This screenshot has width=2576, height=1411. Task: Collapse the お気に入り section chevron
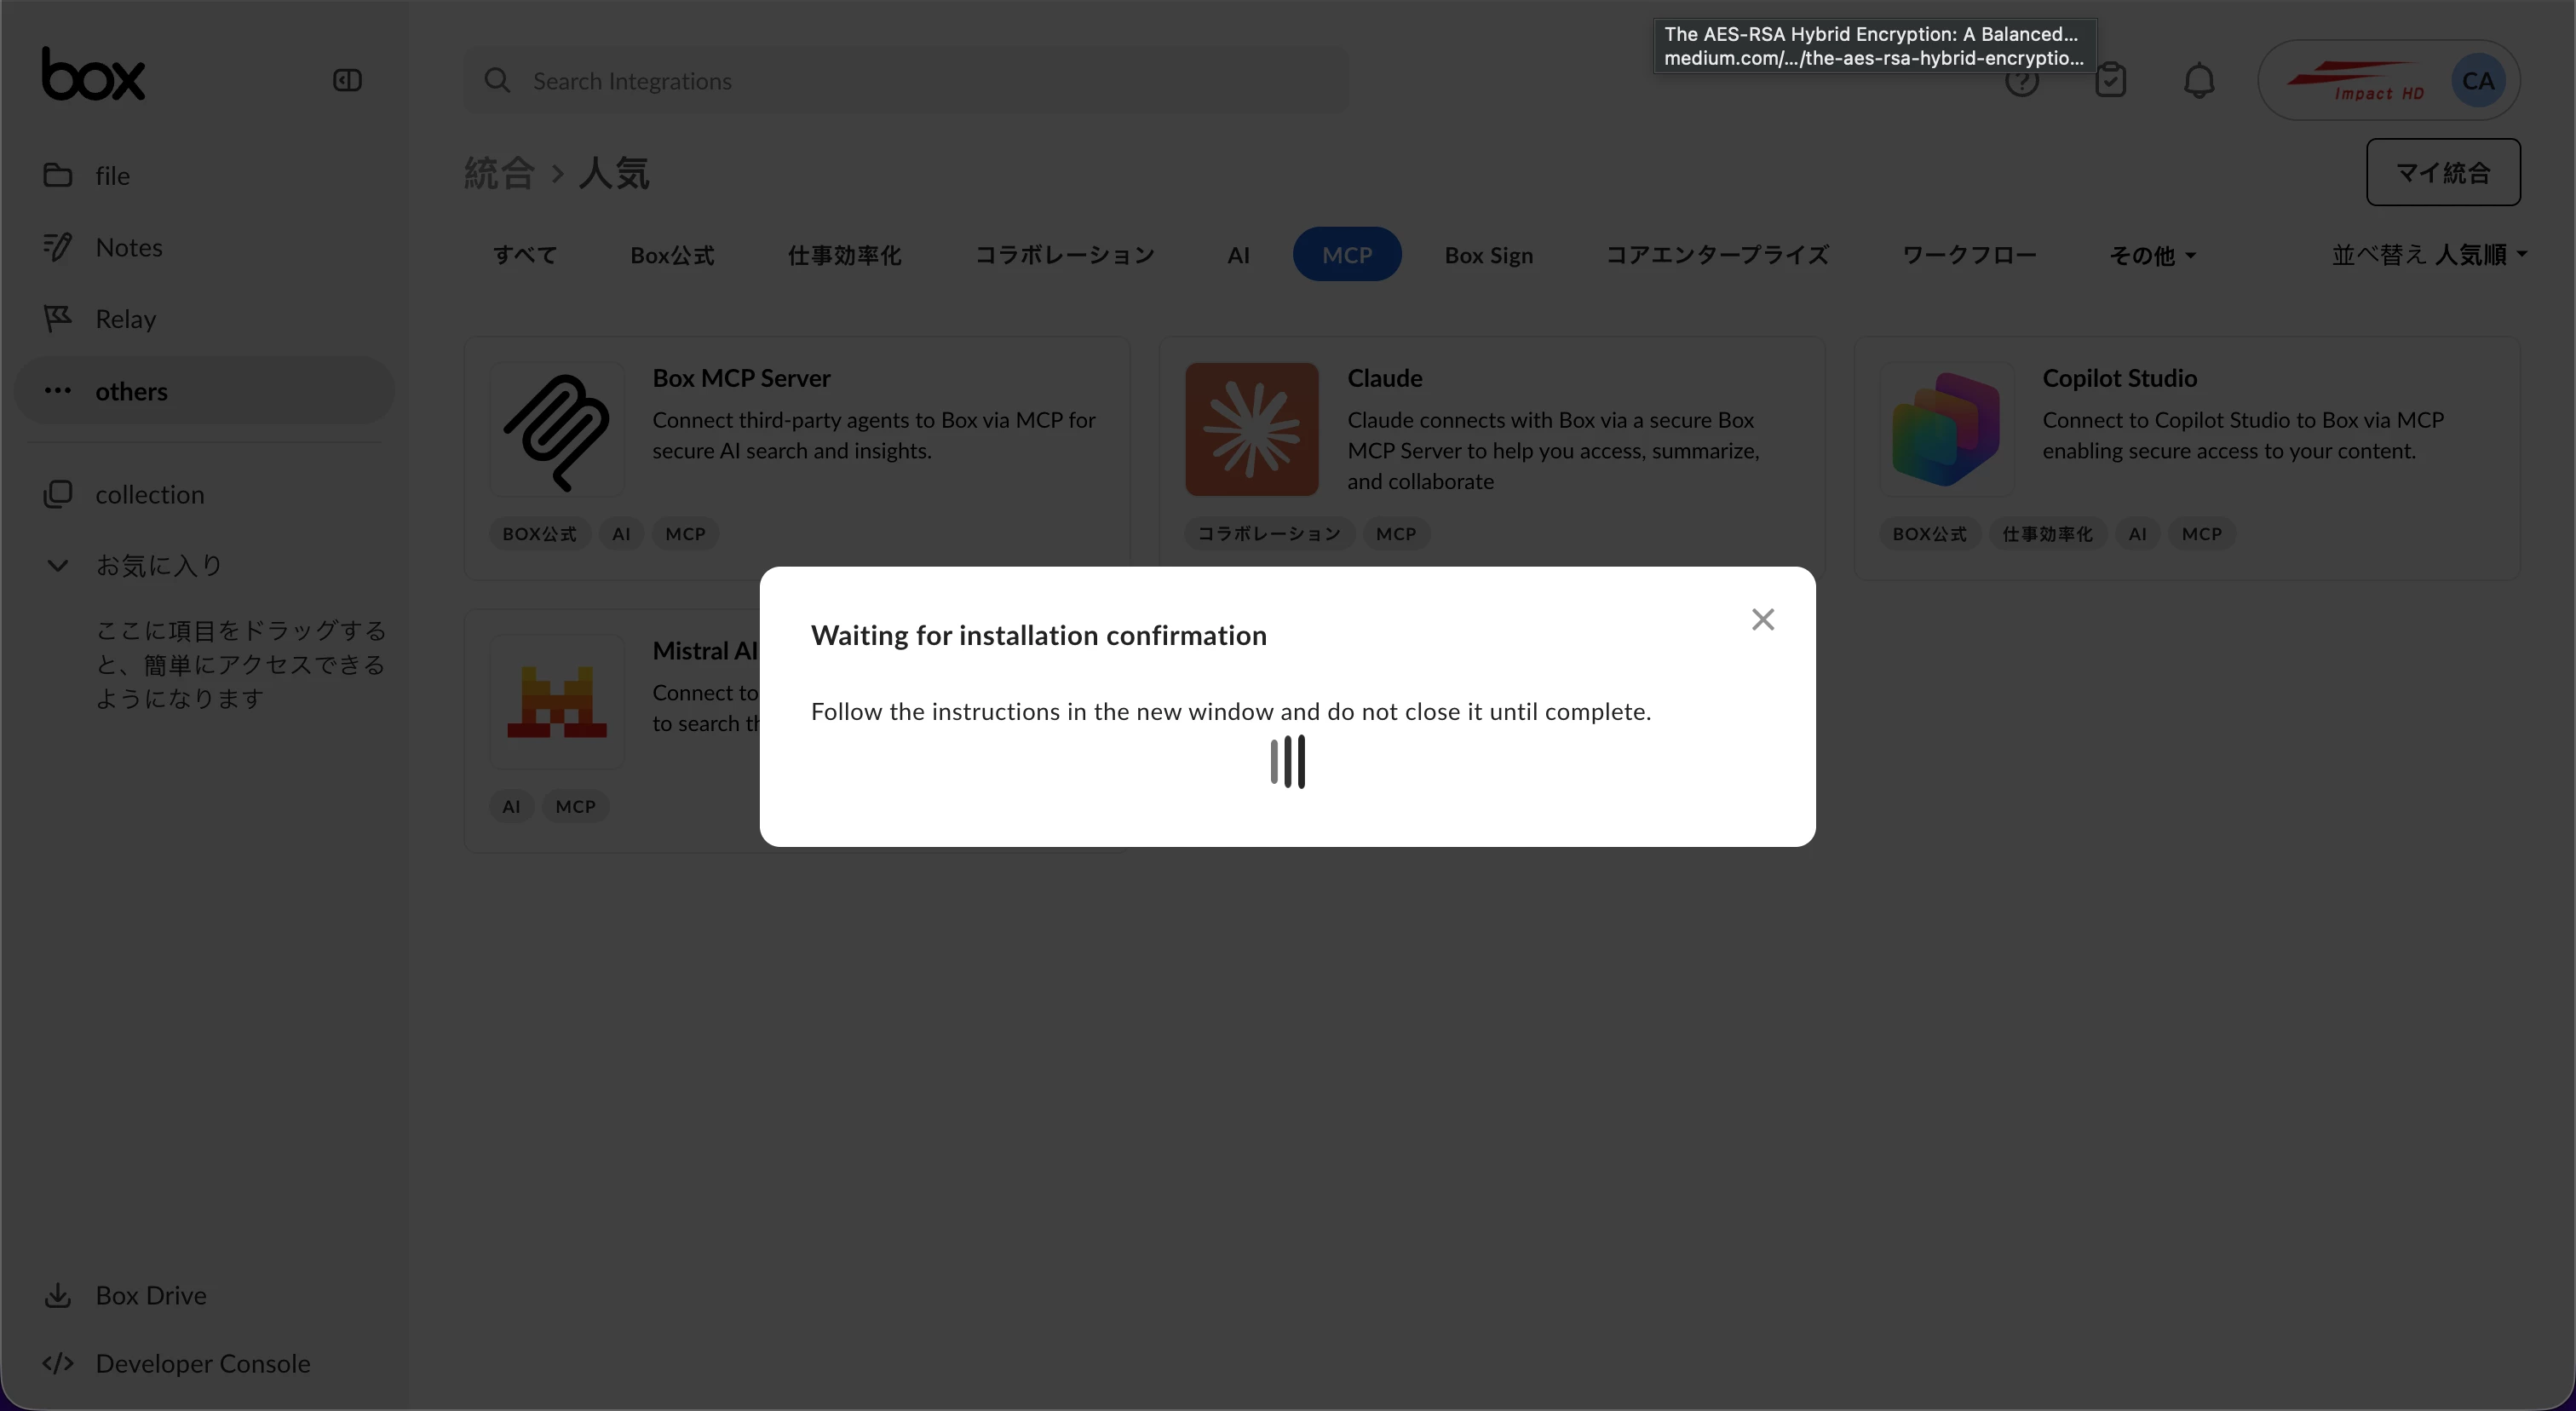58,566
